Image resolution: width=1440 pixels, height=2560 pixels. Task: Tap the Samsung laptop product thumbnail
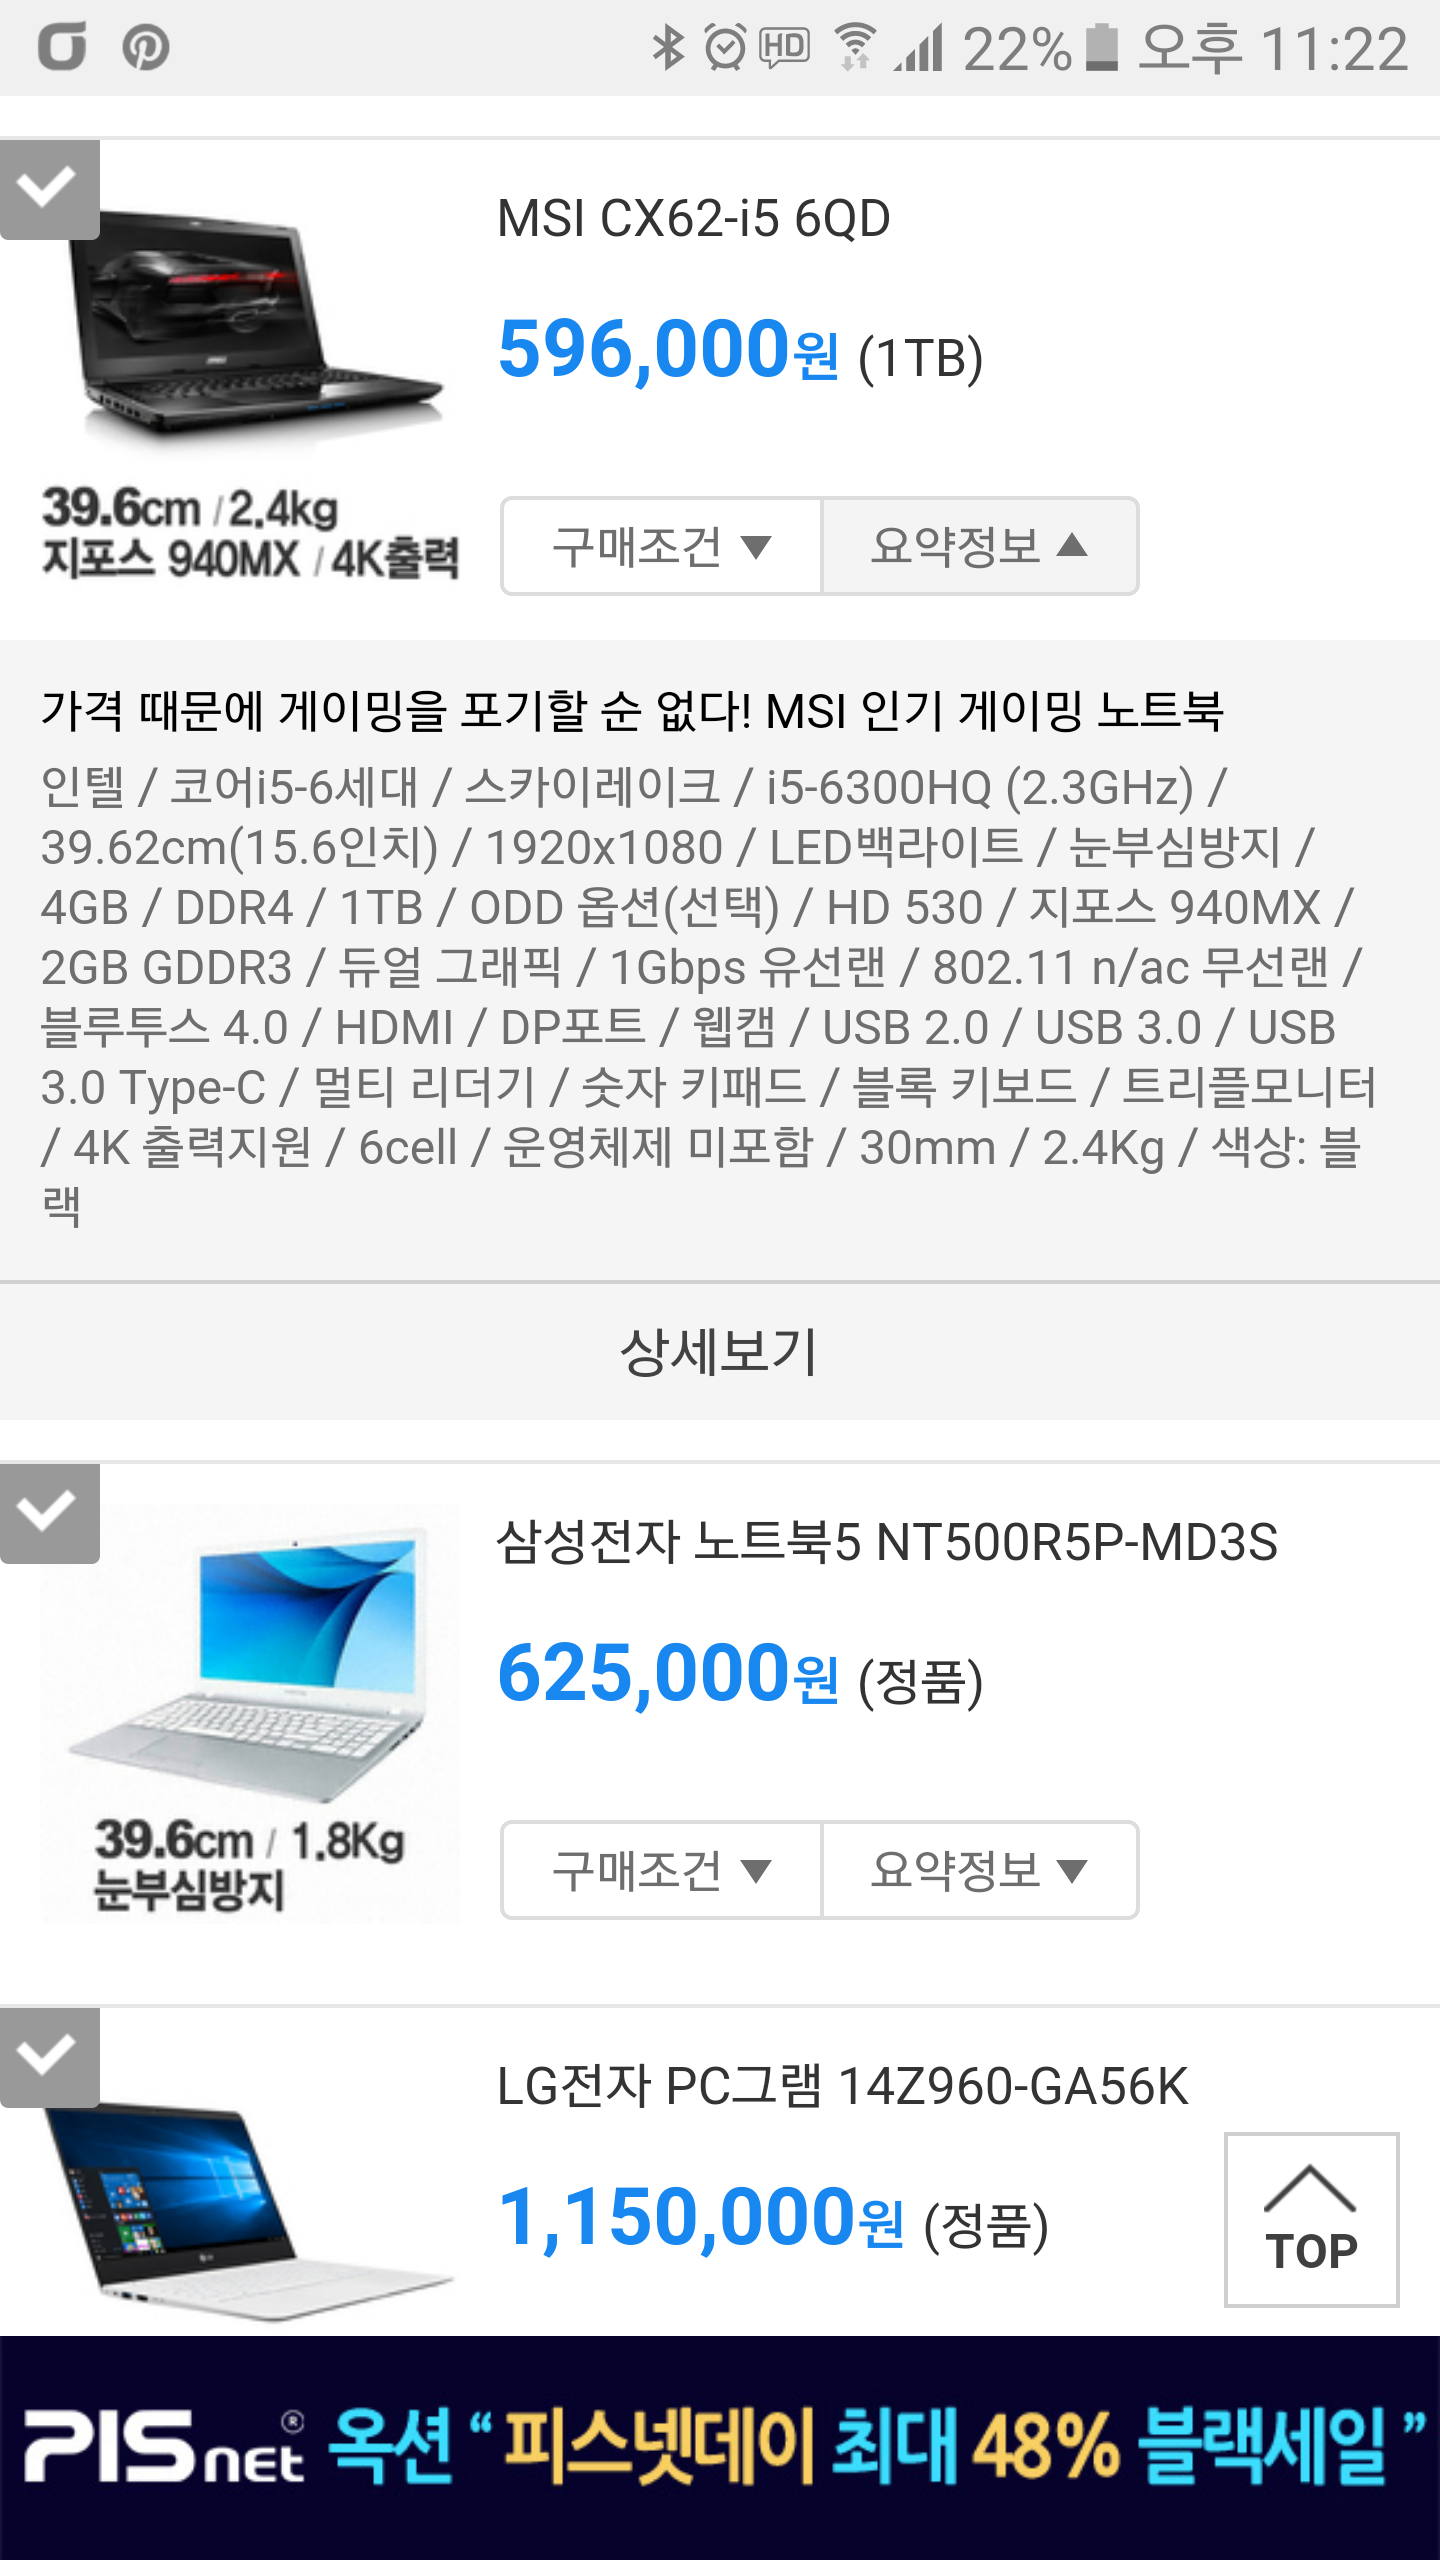click(x=250, y=1714)
